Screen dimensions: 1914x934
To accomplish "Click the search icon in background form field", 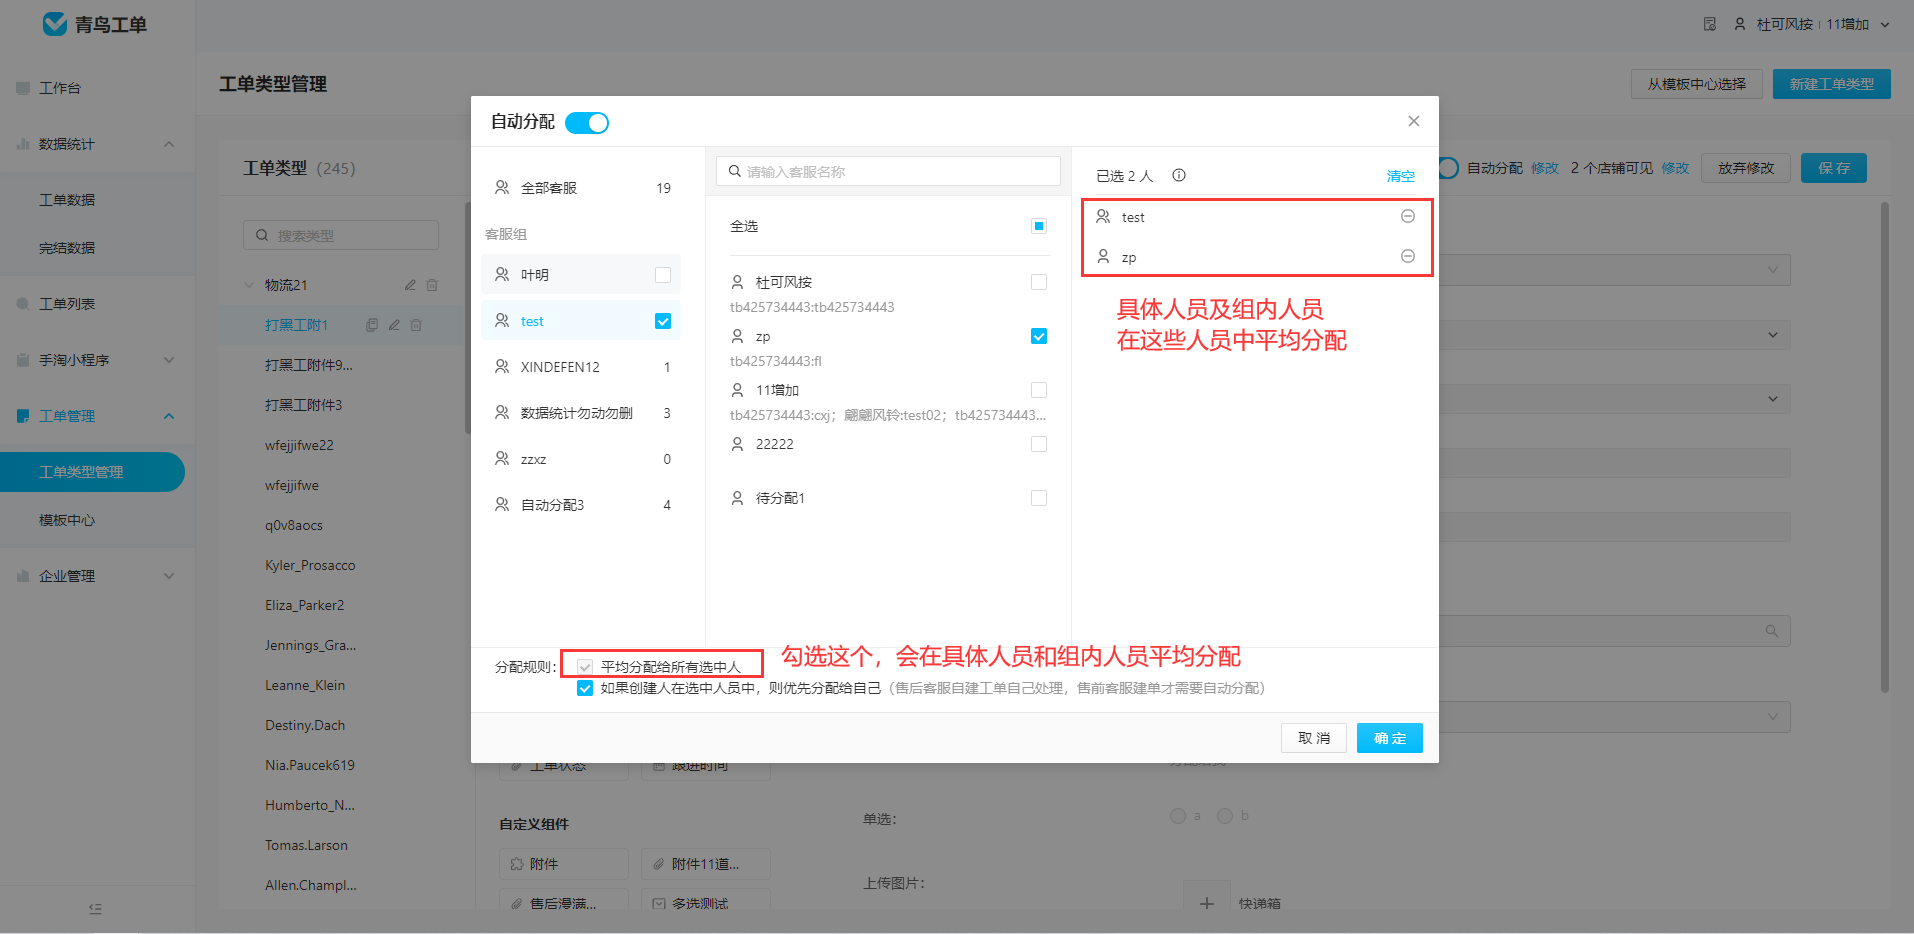I will coord(1771,631).
